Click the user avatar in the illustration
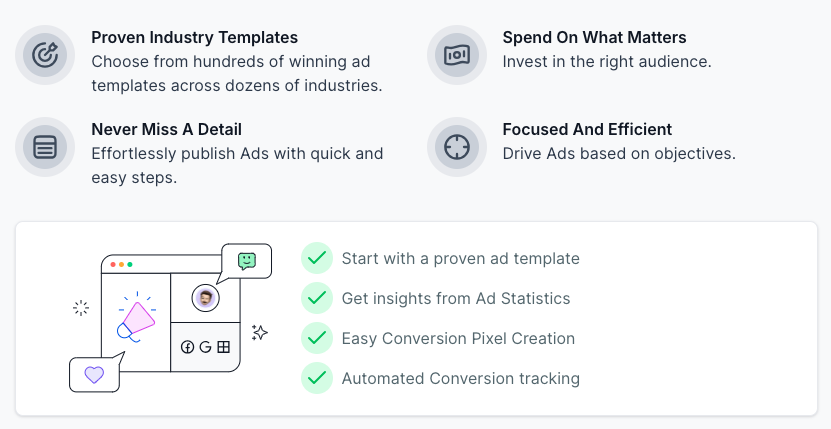Viewport: 831px width, 429px height. (206, 298)
